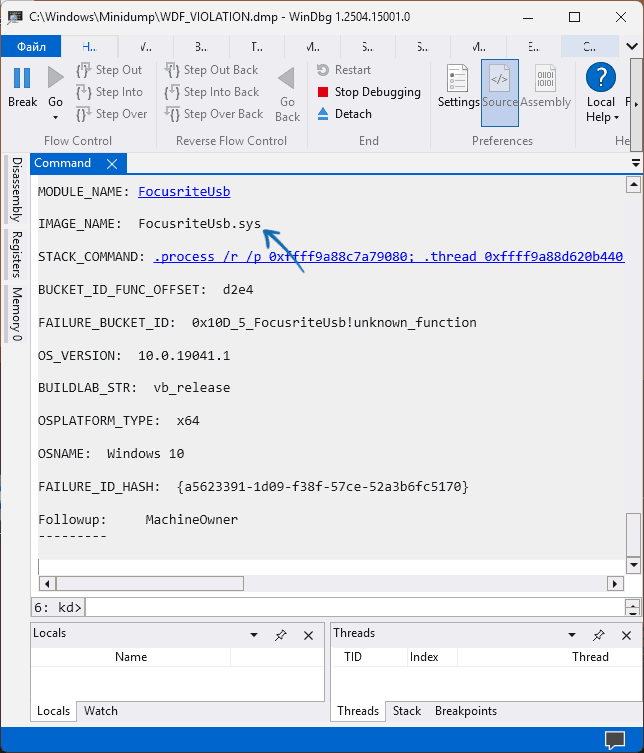Image resolution: width=644 pixels, height=753 pixels.
Task: Click Step Out Back
Action: click(211, 70)
